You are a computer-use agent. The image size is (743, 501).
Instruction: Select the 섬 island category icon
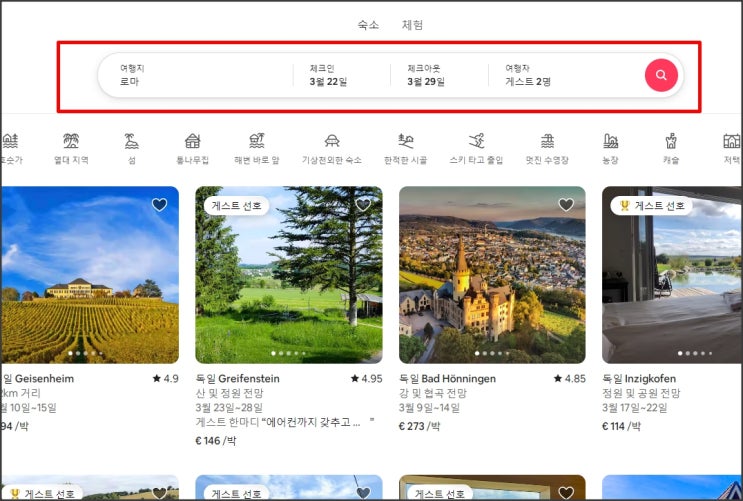131,148
